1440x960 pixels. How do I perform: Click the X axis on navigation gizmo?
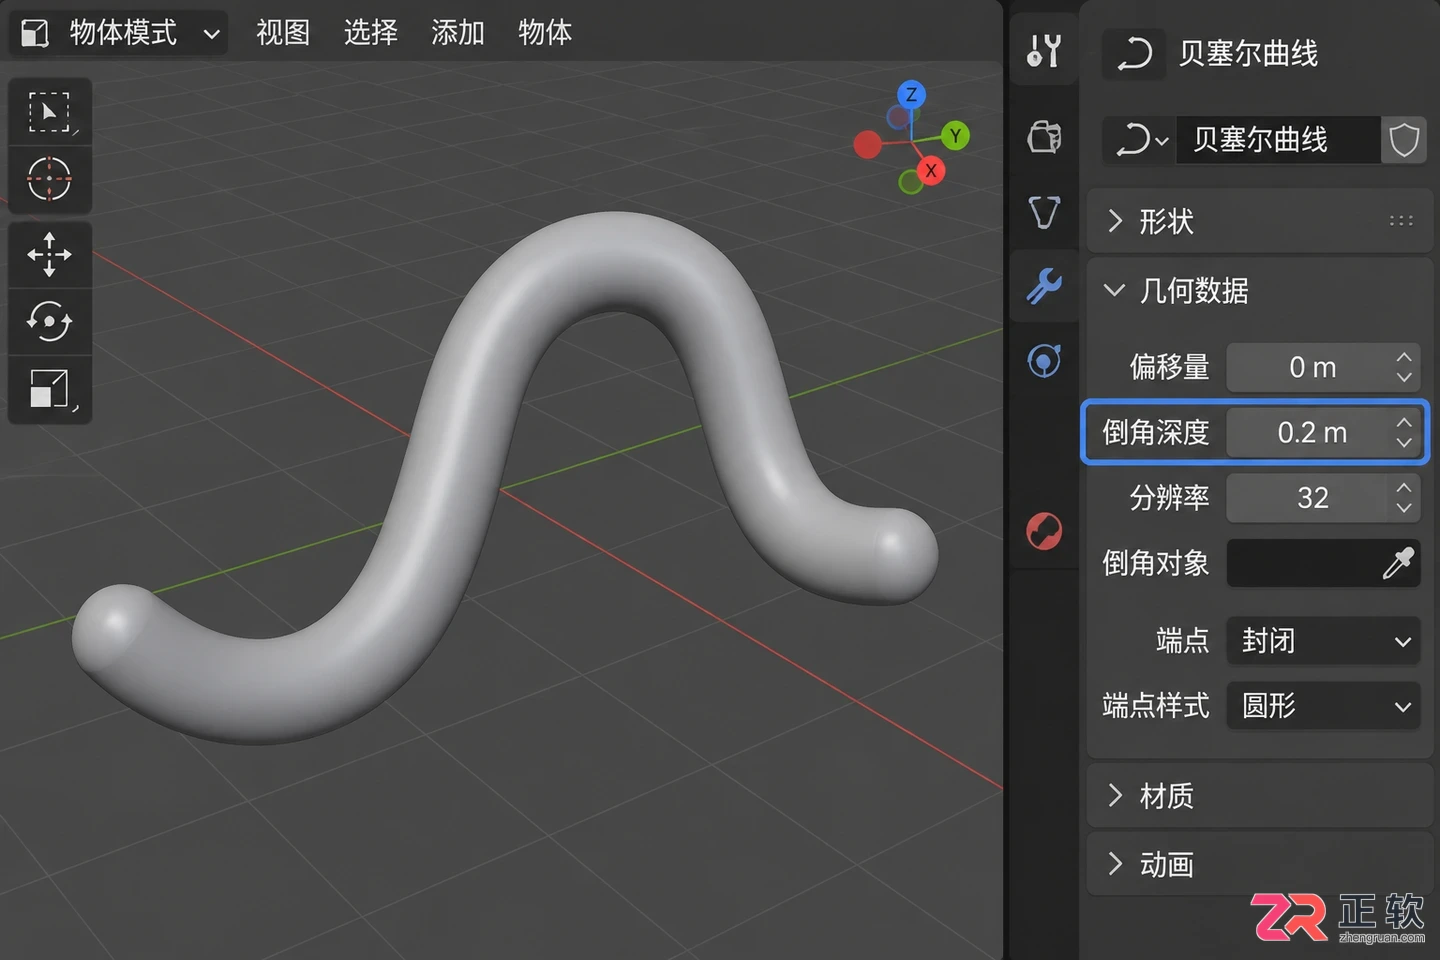click(931, 170)
